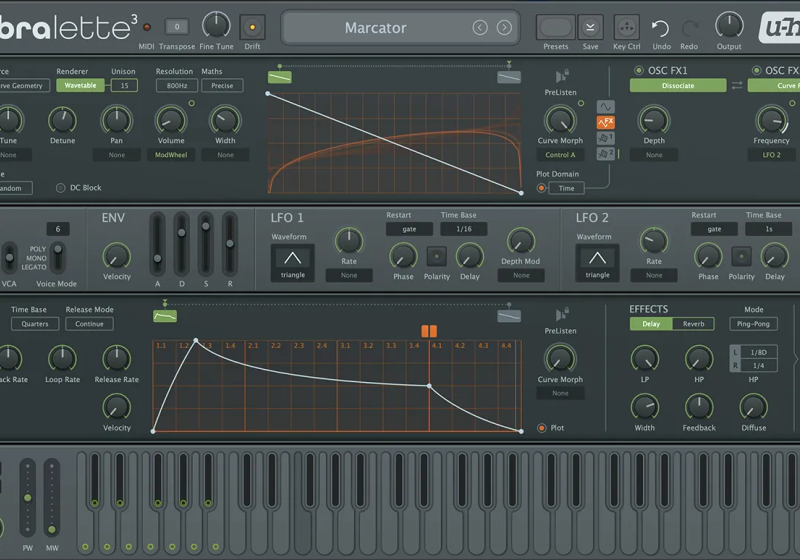
Task: Click the Save preset icon
Action: (591, 27)
